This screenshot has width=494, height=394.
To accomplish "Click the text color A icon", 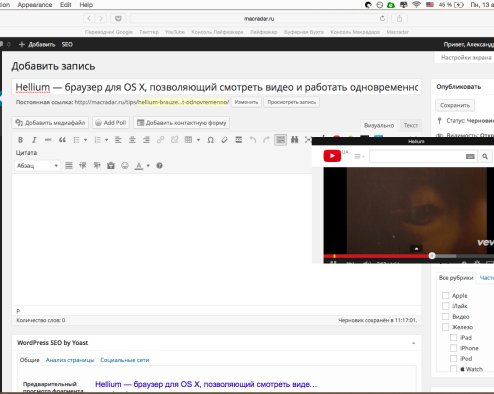I will pyautogui.click(x=139, y=166).
